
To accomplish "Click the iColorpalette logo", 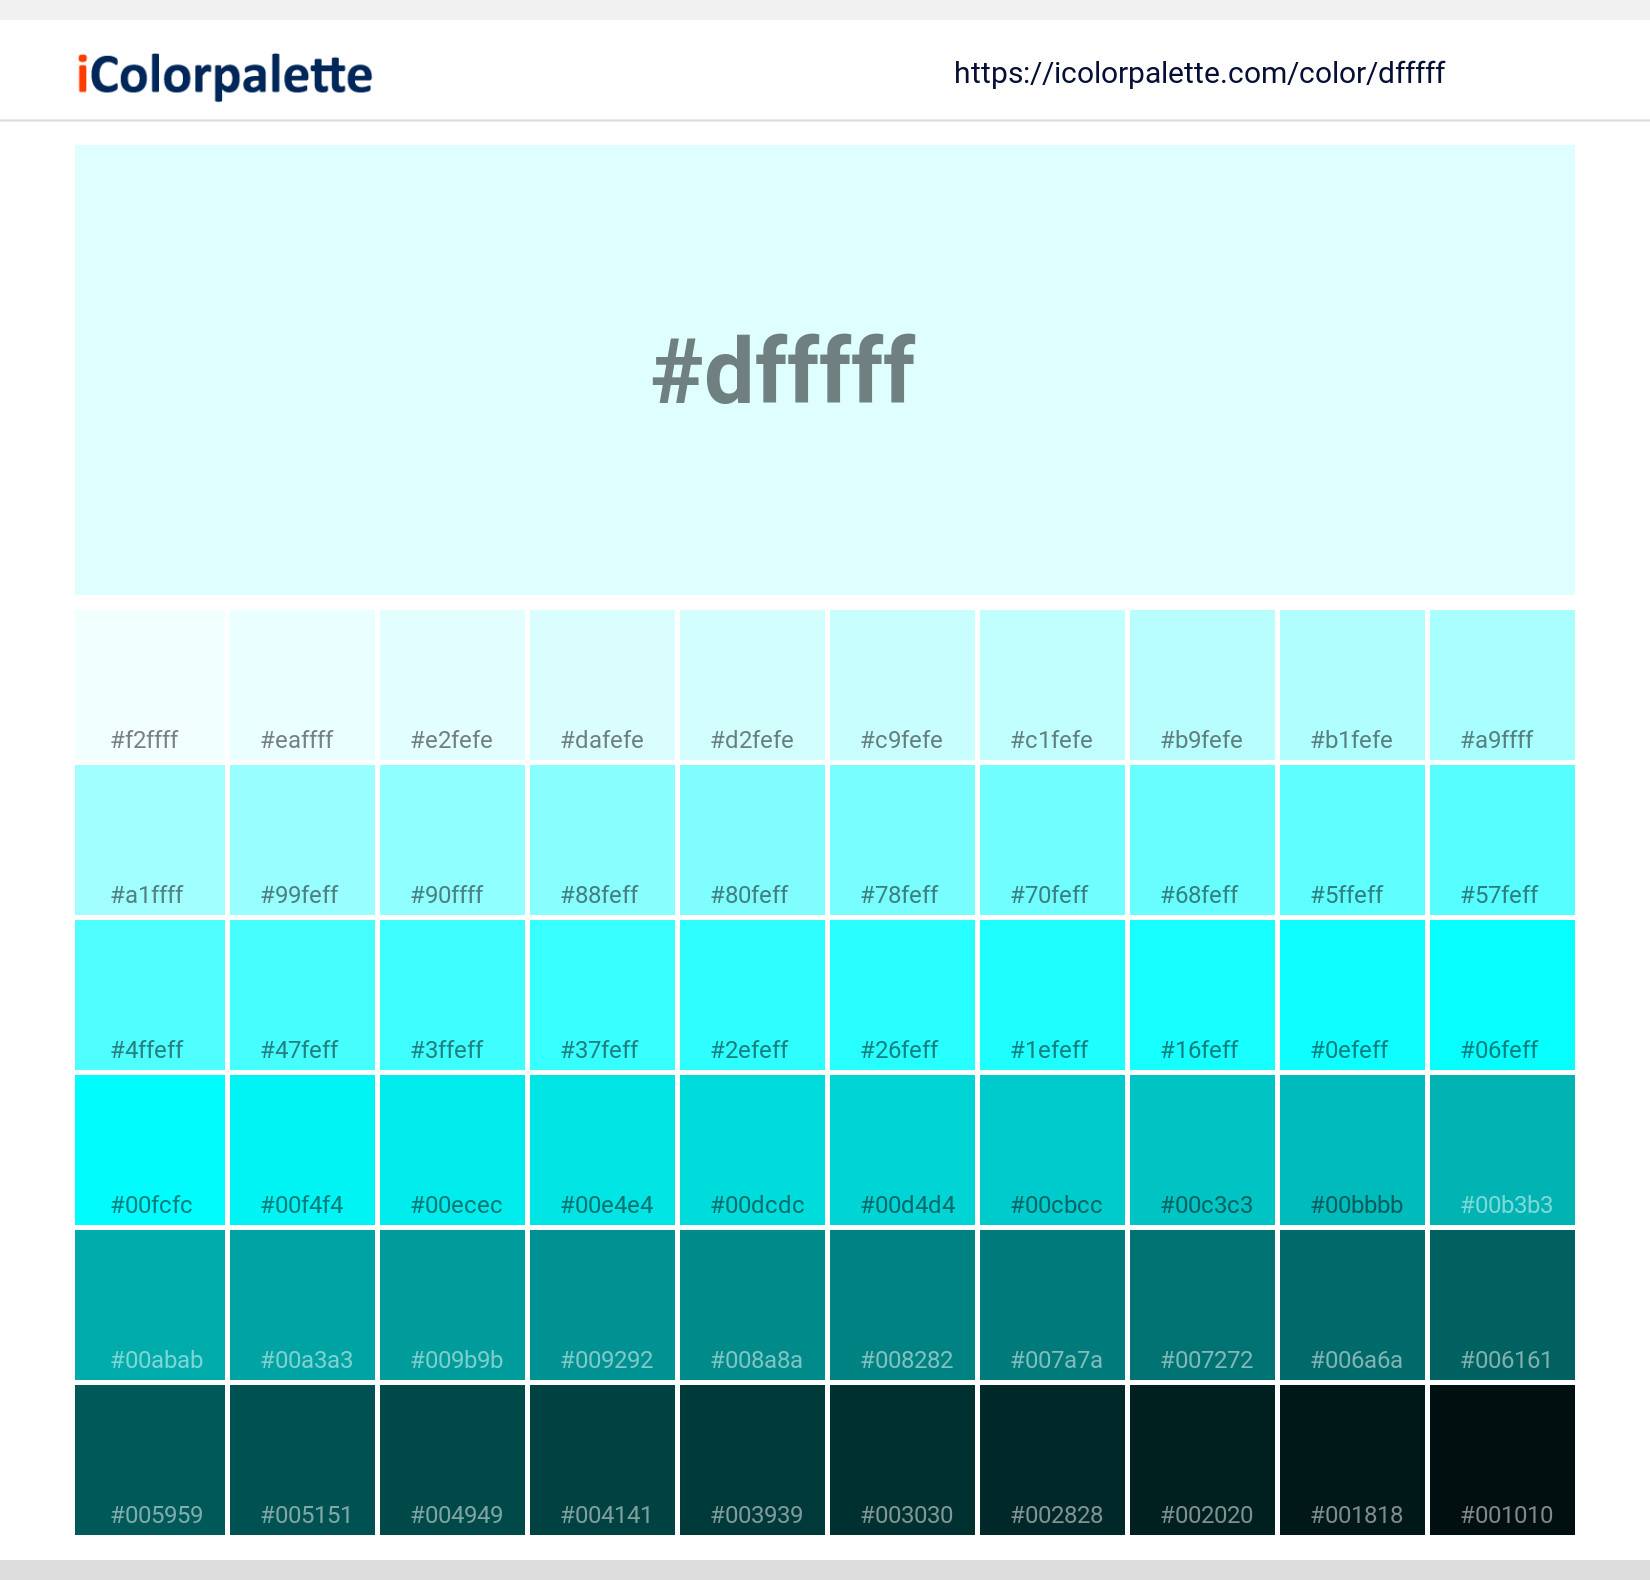I will [x=222, y=72].
